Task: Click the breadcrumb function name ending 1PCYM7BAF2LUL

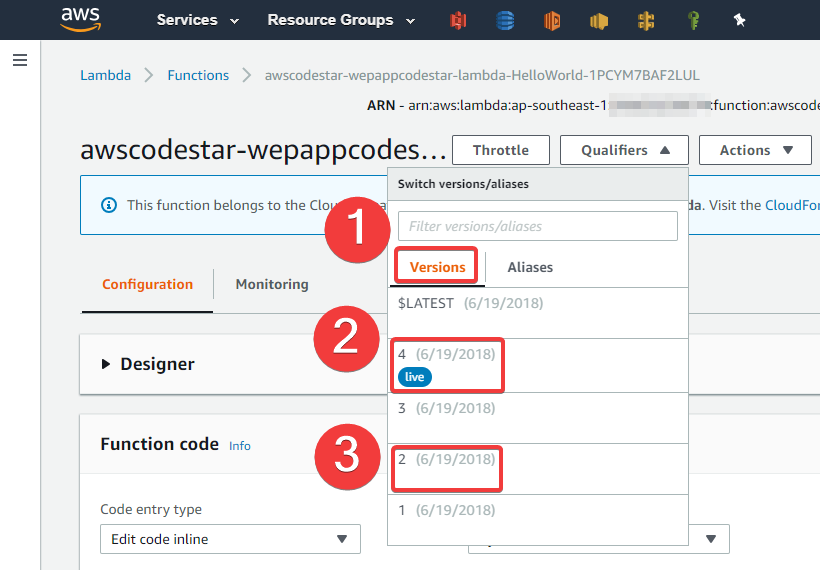Action: (x=482, y=75)
